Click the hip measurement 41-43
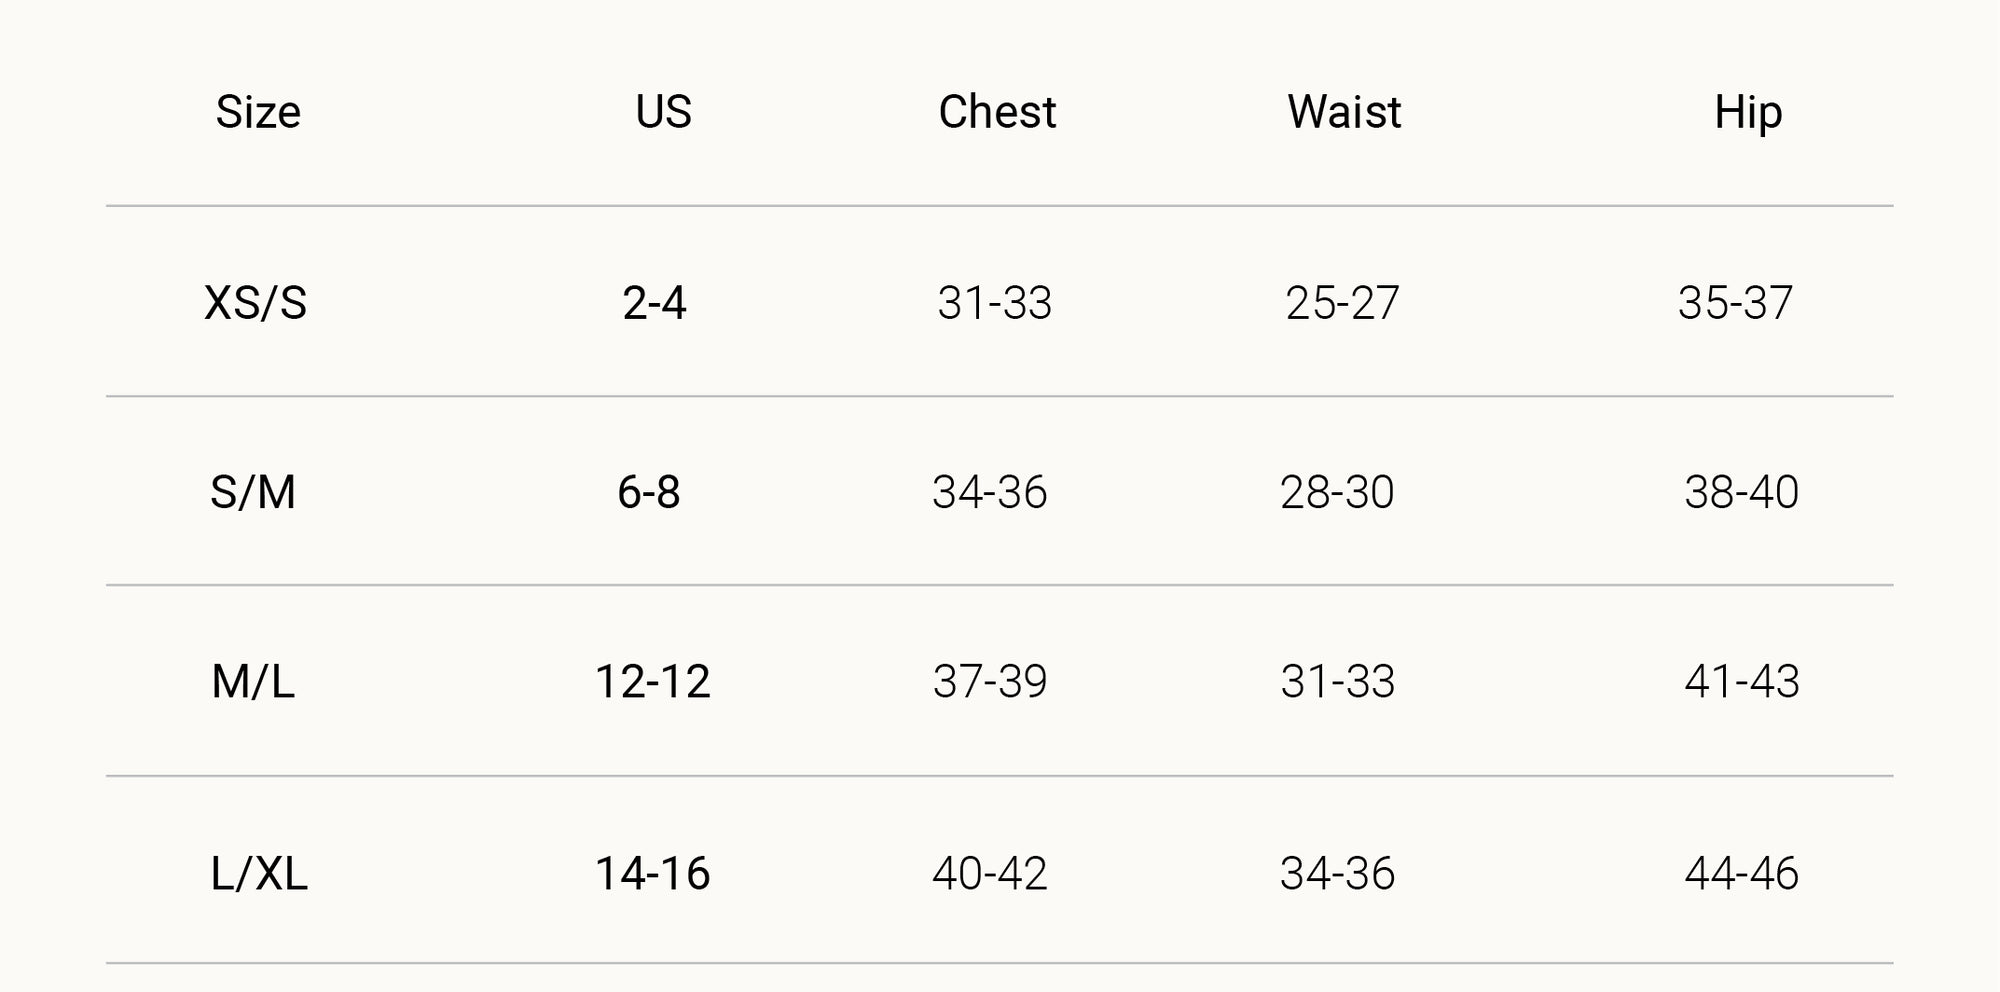Viewport: 2000px width, 992px height. 1742,682
